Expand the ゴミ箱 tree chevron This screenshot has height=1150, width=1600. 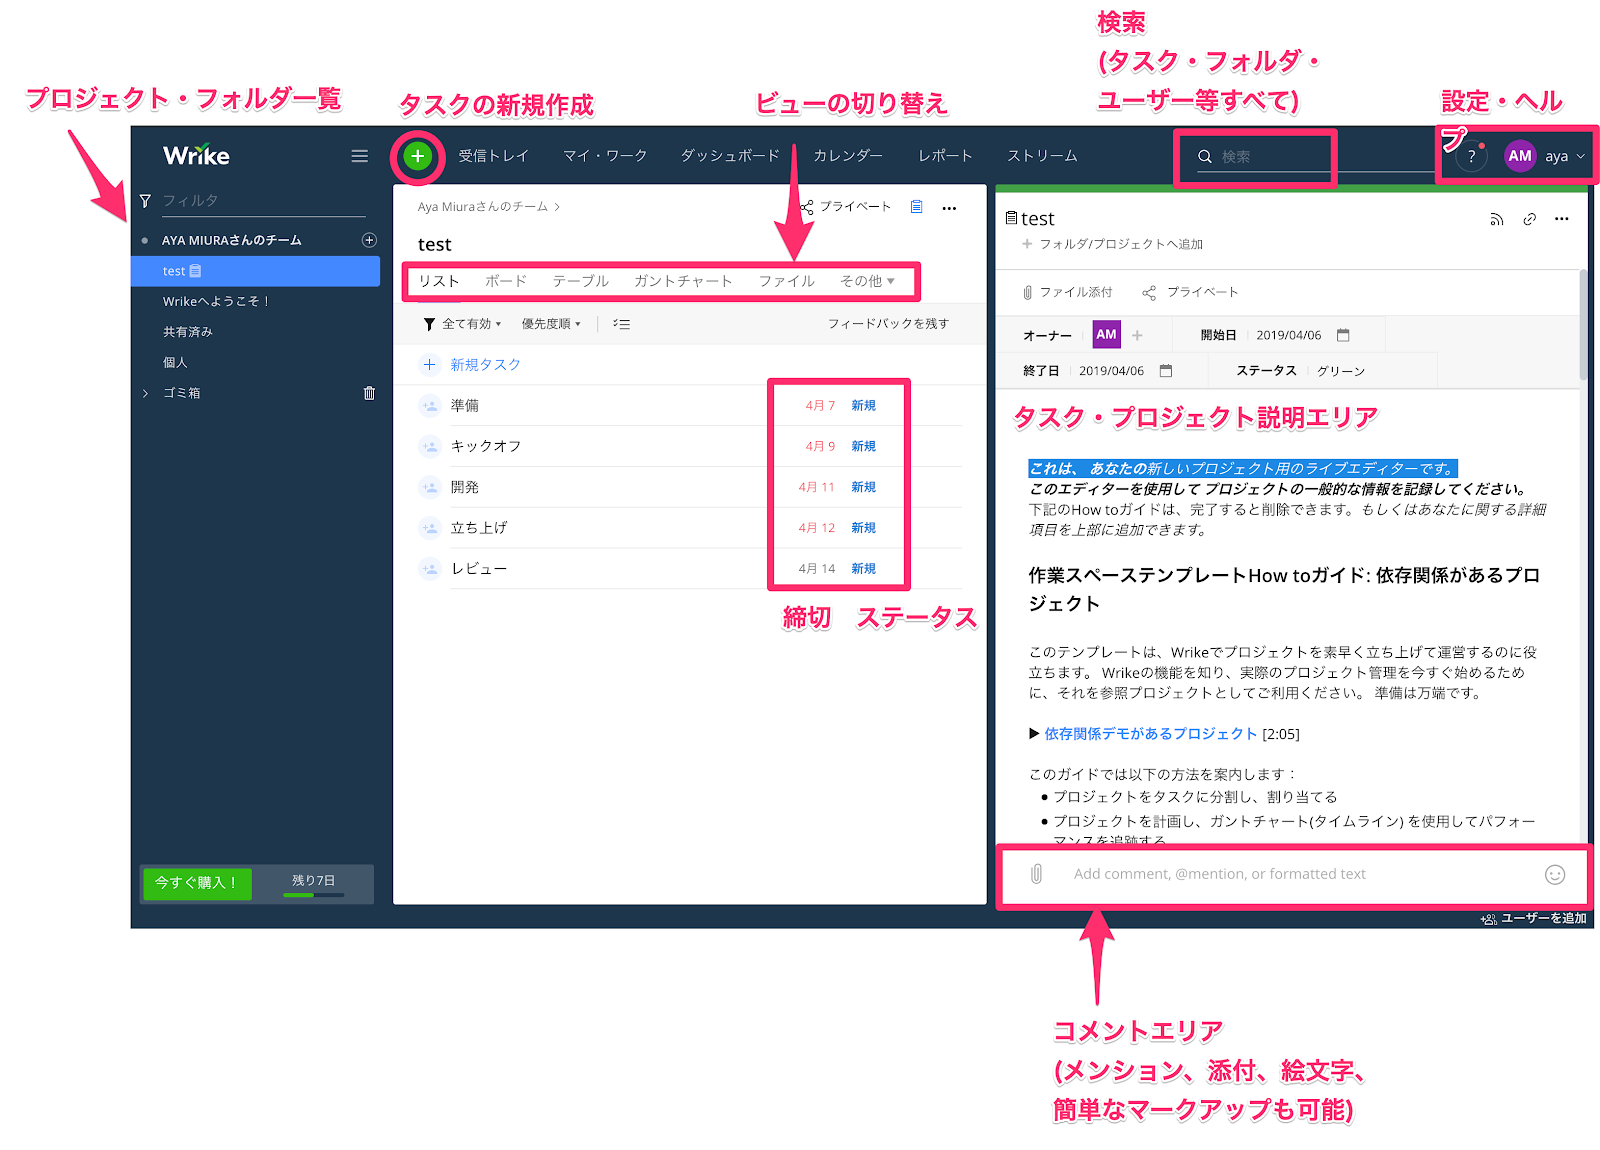pyautogui.click(x=146, y=393)
